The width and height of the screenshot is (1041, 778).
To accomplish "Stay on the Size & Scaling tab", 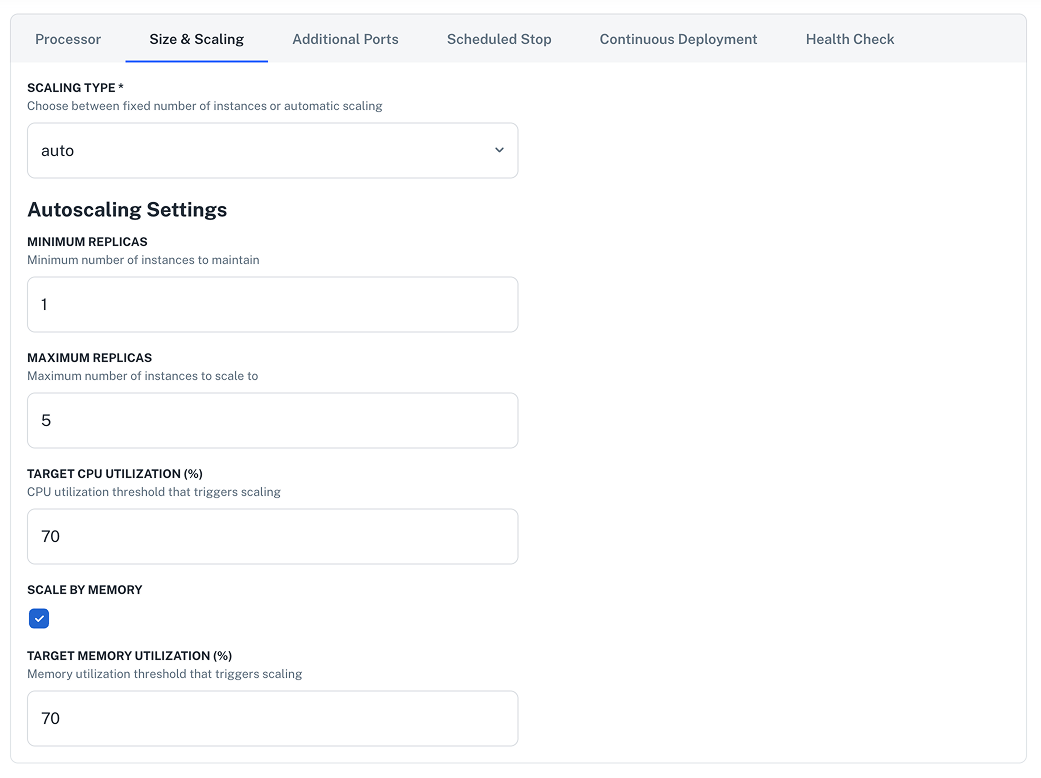I will pyautogui.click(x=196, y=39).
